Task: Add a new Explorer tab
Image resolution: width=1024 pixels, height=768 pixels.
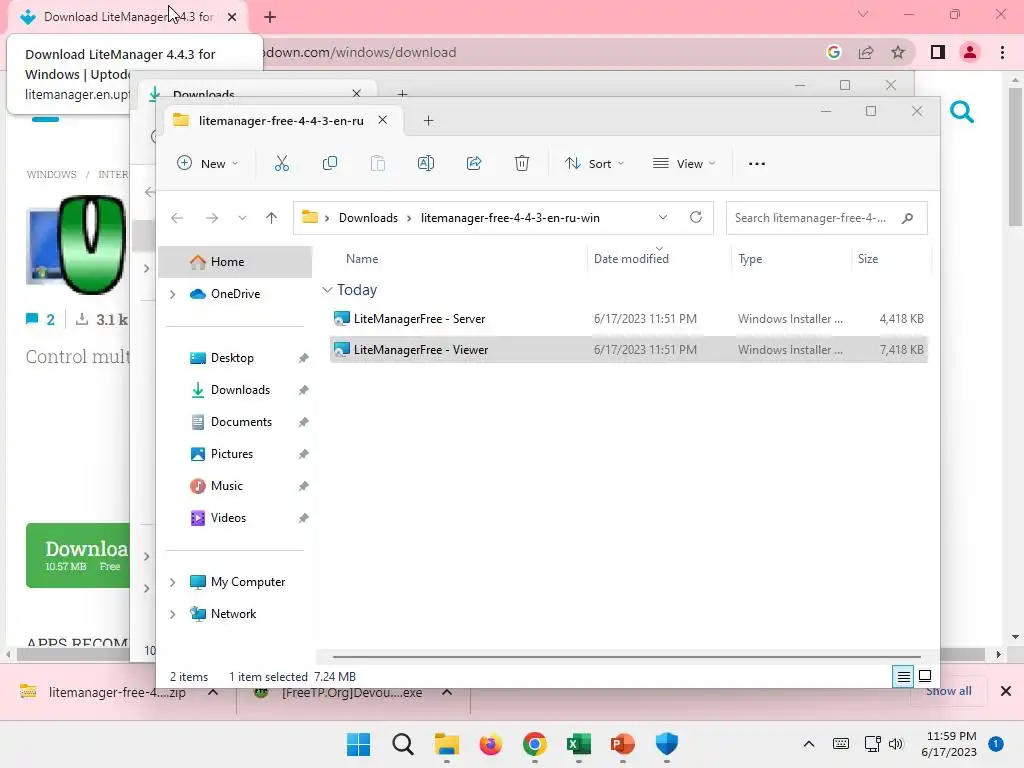Action: coord(428,121)
